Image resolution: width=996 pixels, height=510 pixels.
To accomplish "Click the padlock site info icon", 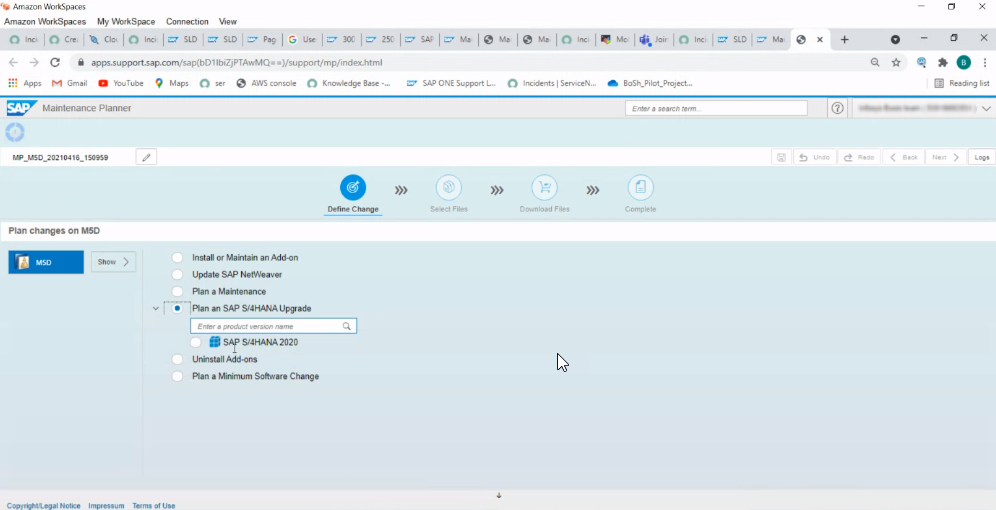I will pyautogui.click(x=81, y=62).
